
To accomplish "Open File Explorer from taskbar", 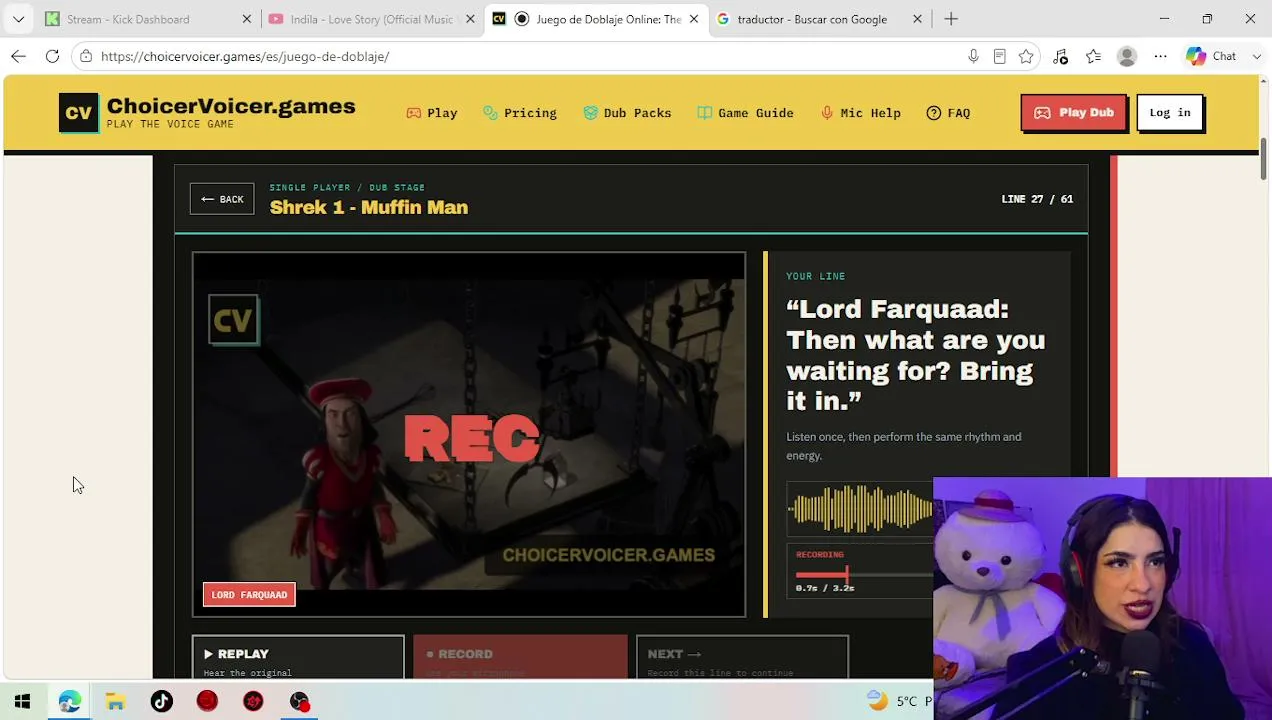I will click(x=115, y=701).
